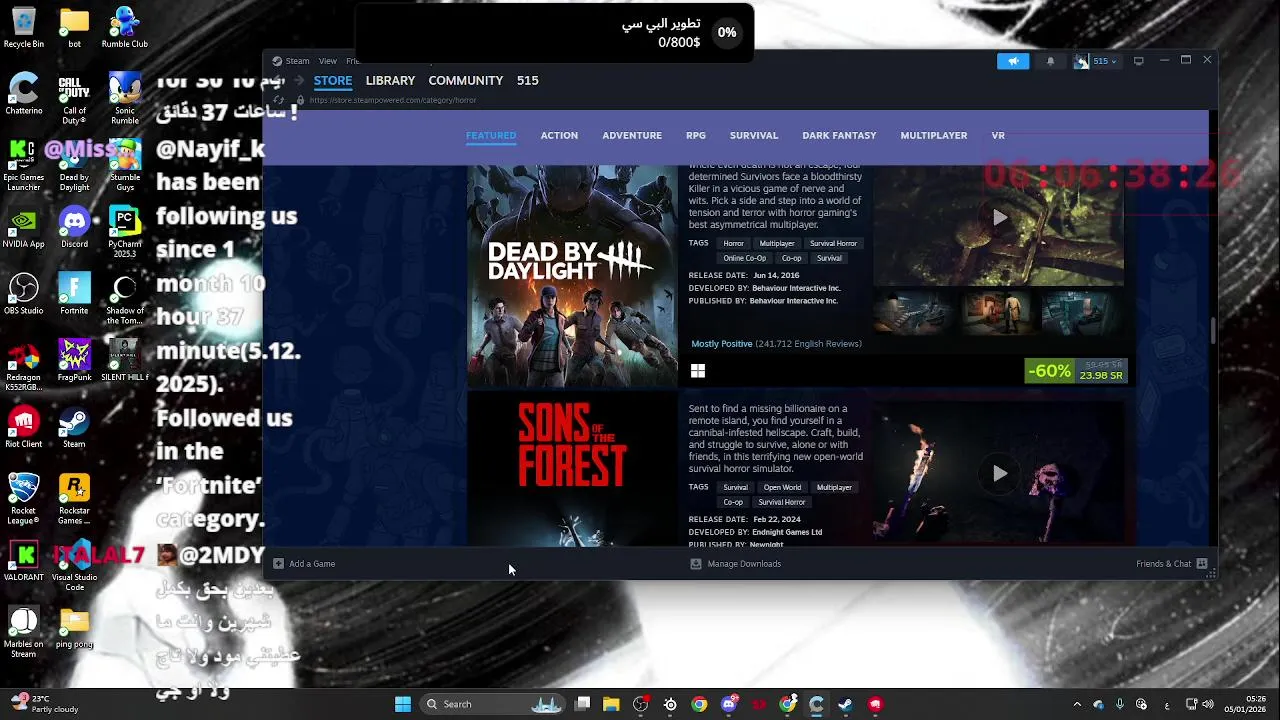The image size is (1280, 720).
Task: Select the Visual Studio Code desktop icon
Action: 74,565
